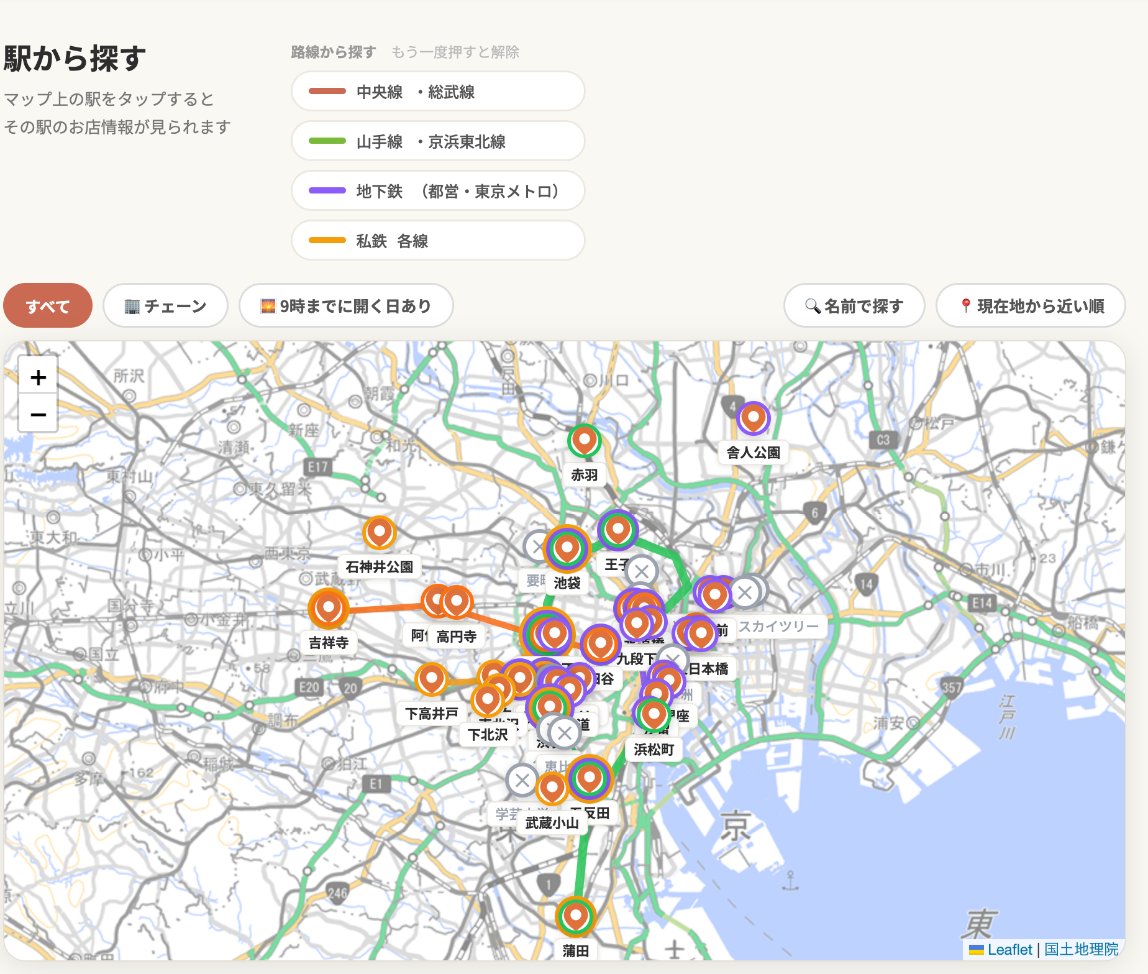The width and height of the screenshot is (1148, 974).
Task: Click the 浜松町 station label
Action: (x=654, y=749)
